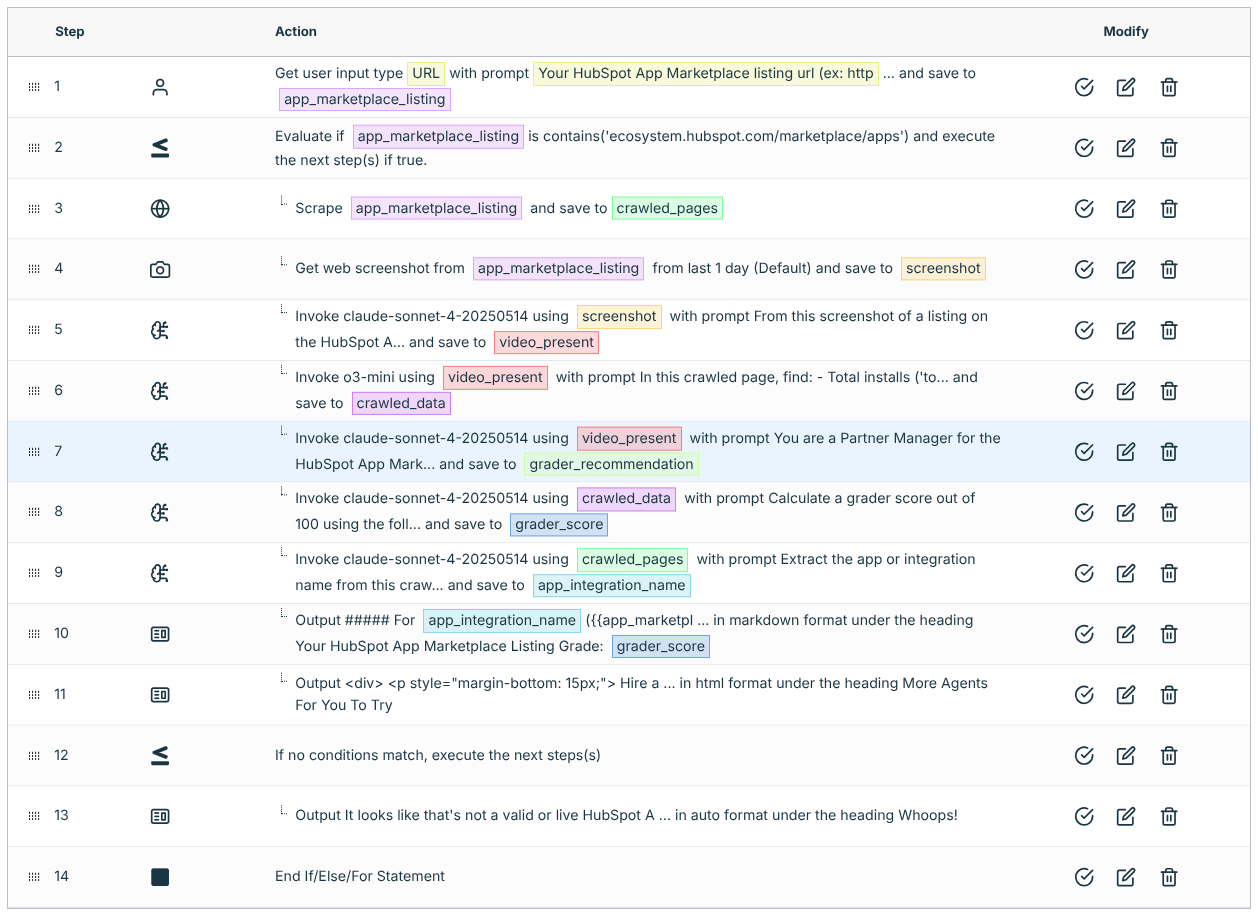Delete step 11 using its trash control
The image size is (1258, 917).
click(1169, 694)
